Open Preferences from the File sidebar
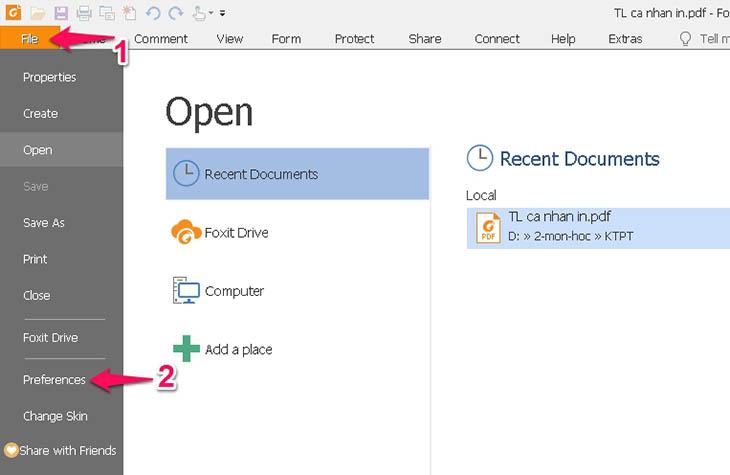The width and height of the screenshot is (730, 475). (54, 380)
